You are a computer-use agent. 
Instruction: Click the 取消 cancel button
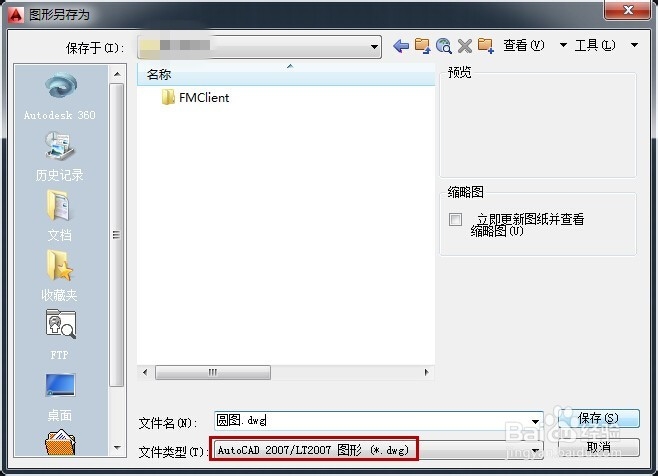pos(598,447)
